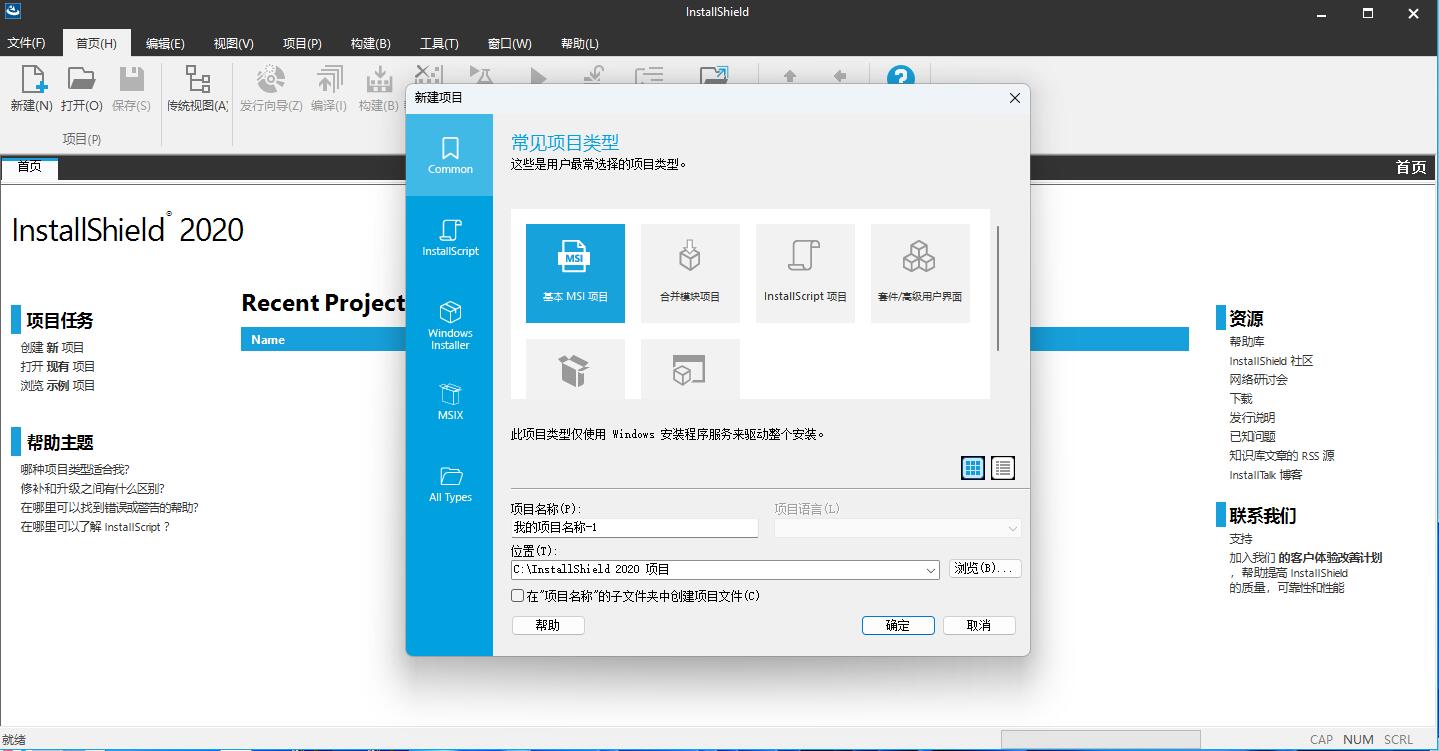
Task: Open the 窗口(W) menu
Action: click(x=510, y=43)
